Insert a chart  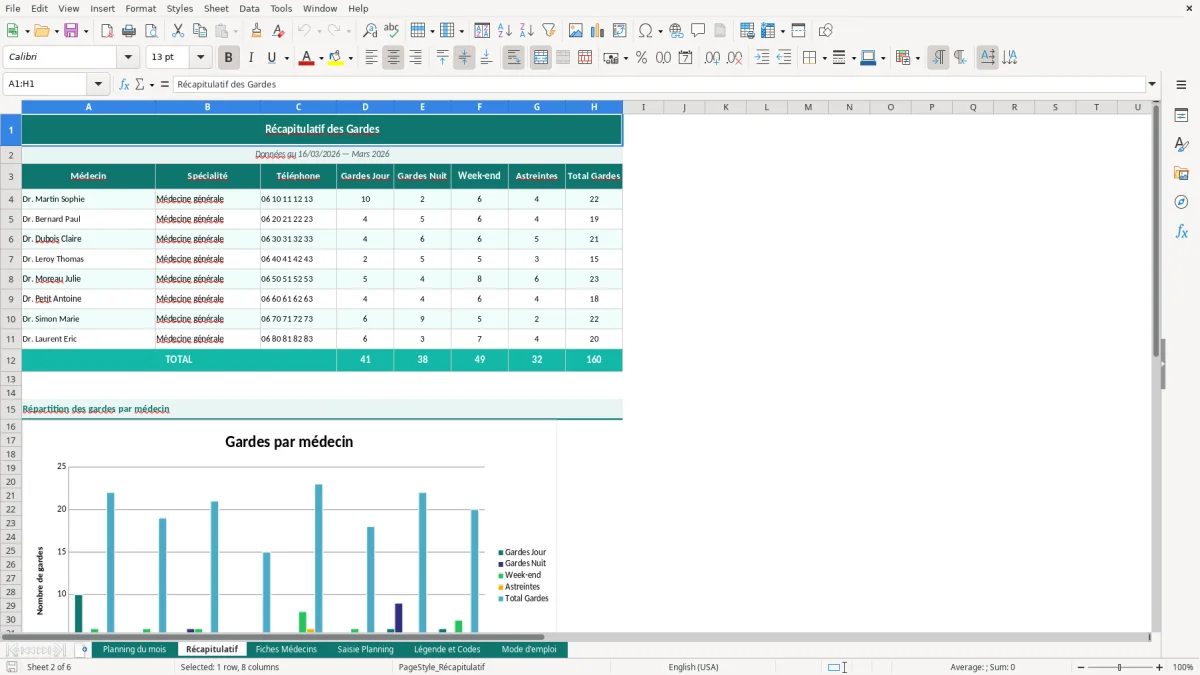coord(598,31)
